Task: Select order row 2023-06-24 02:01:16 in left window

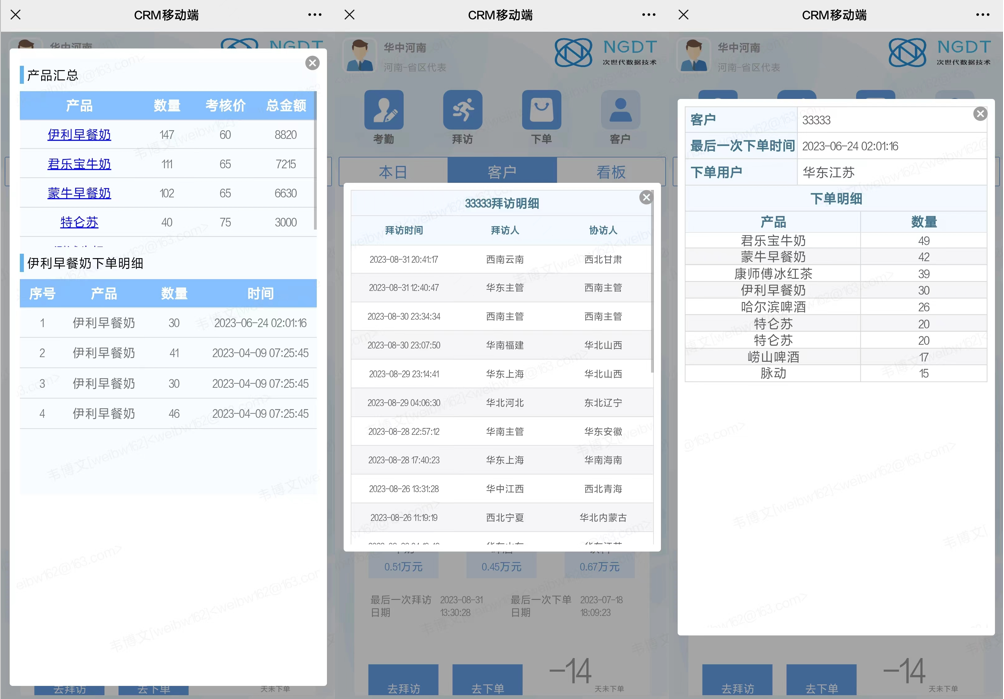Action: pyautogui.click(x=168, y=323)
